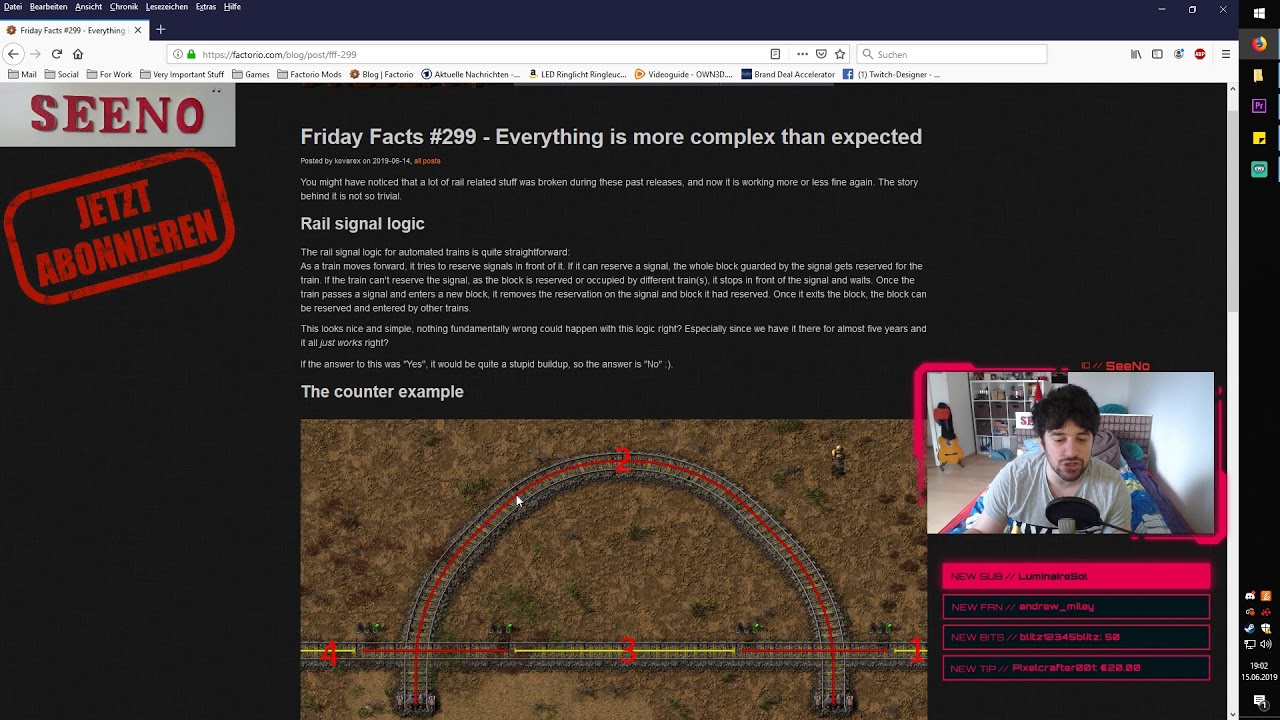Toggle reader view icon in address bar
The width and height of the screenshot is (1280, 720).
[775, 54]
